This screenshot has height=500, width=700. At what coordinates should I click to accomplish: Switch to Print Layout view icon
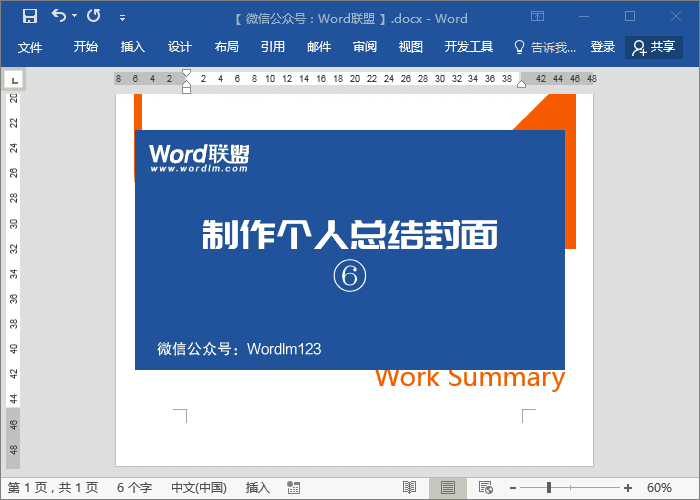448,488
